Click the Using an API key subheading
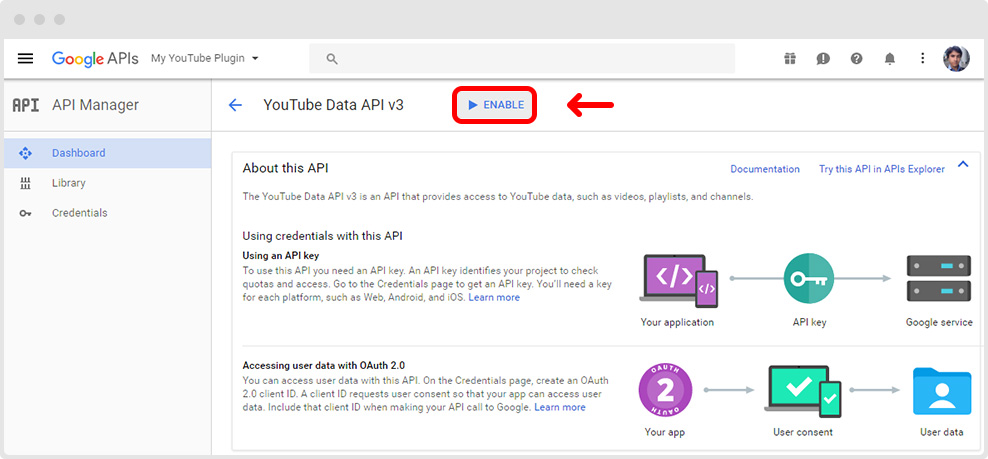This screenshot has height=459, width=988. [281, 256]
